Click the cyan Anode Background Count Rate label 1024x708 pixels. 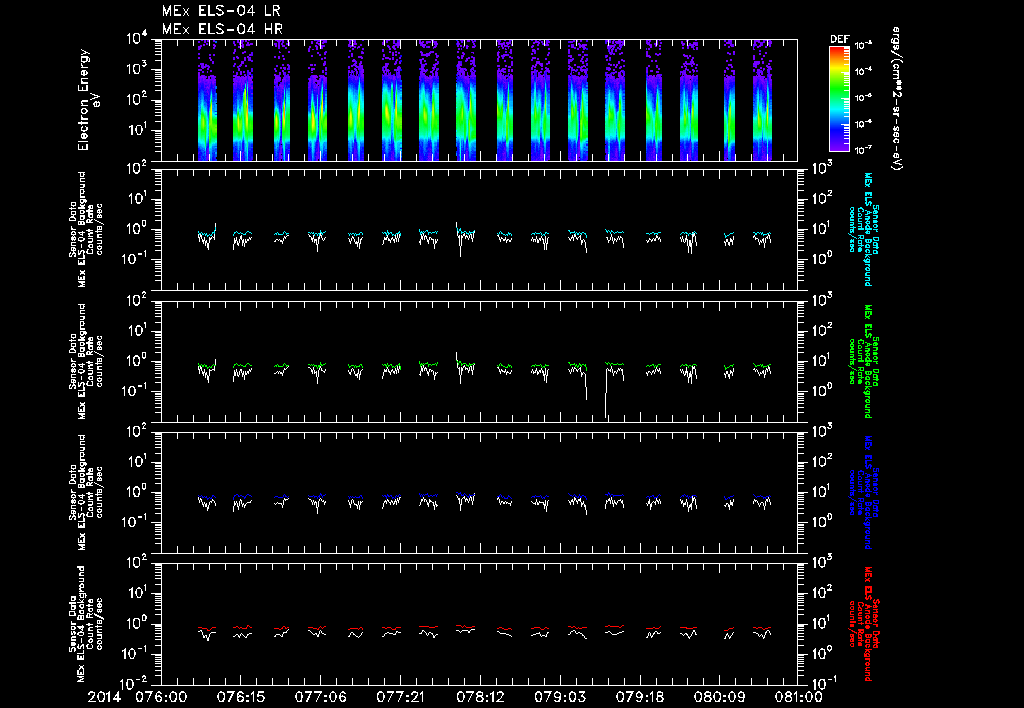click(863, 229)
